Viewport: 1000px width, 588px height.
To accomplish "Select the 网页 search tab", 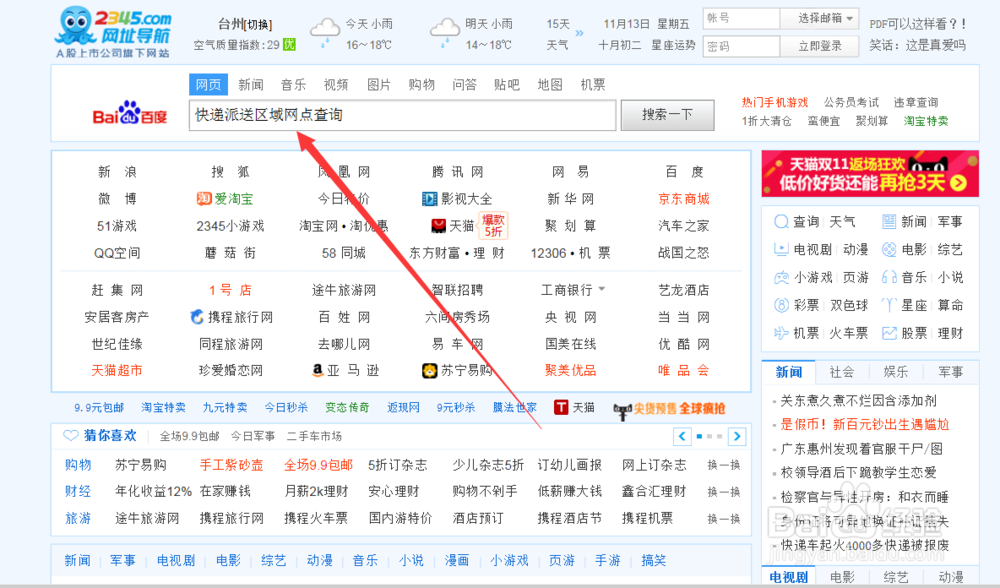I will pyautogui.click(x=208, y=85).
